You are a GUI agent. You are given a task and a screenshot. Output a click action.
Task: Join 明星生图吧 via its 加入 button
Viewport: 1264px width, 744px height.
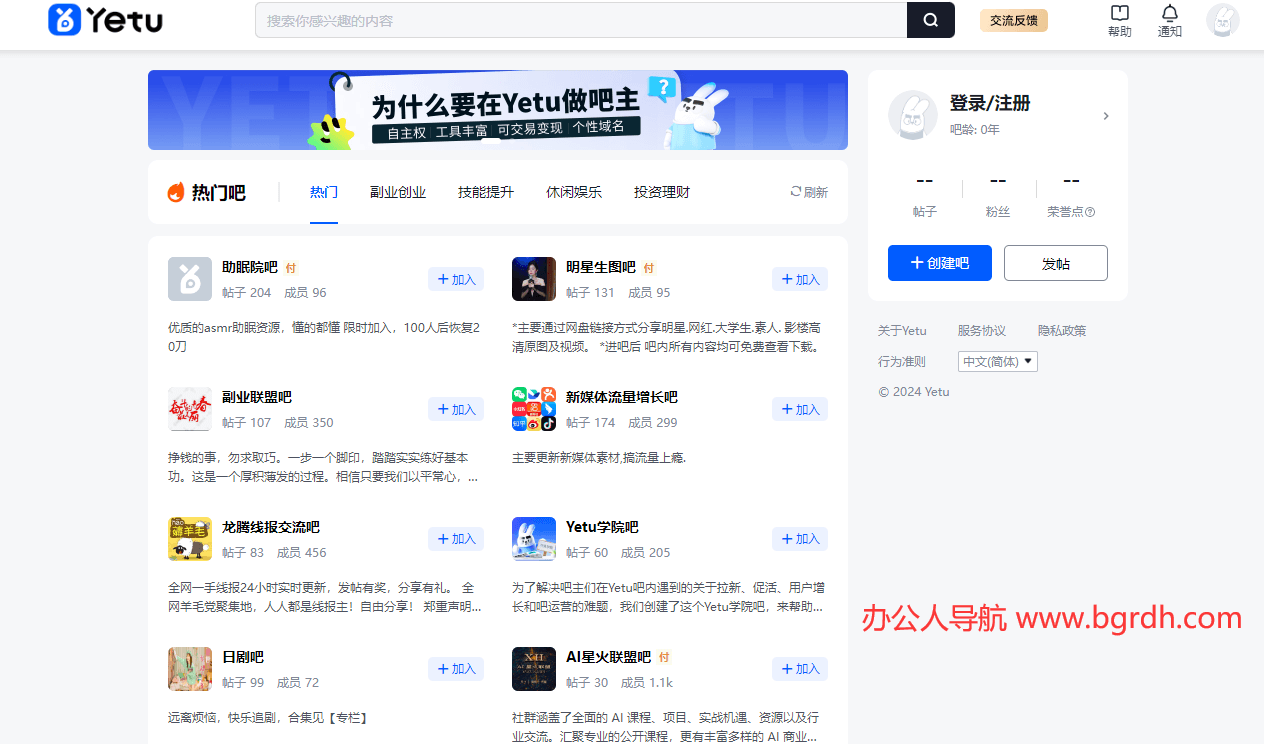pyautogui.click(x=799, y=279)
